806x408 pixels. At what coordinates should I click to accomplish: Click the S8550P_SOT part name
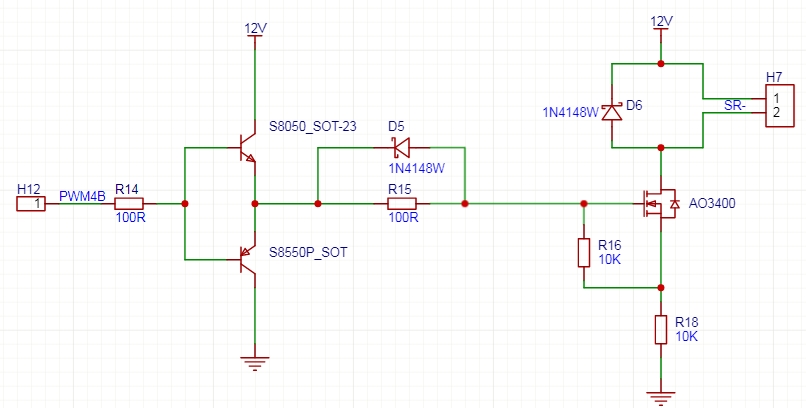tap(308, 252)
